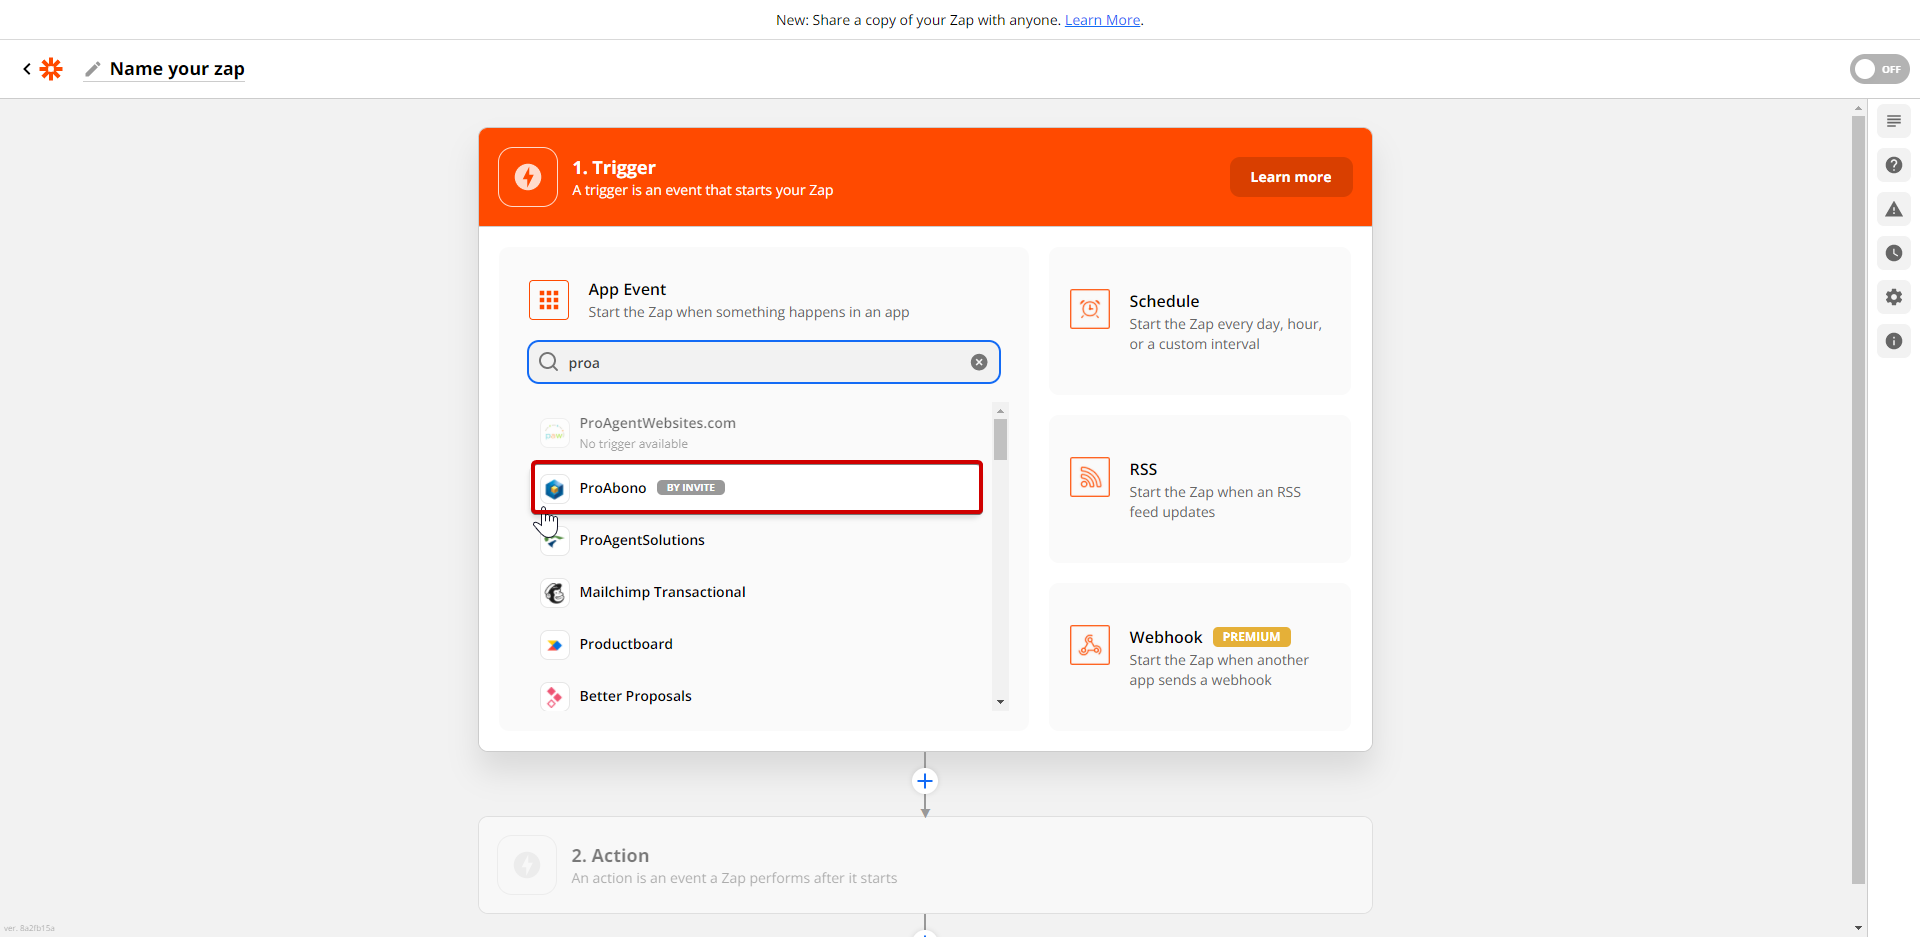Screen dimensions: 1920x937
Task: Click the app results scrollbar thumb
Action: (x=1000, y=439)
